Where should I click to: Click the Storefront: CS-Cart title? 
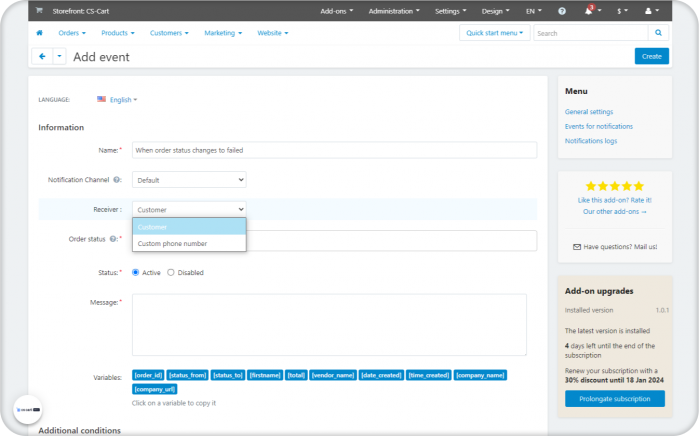(81, 11)
